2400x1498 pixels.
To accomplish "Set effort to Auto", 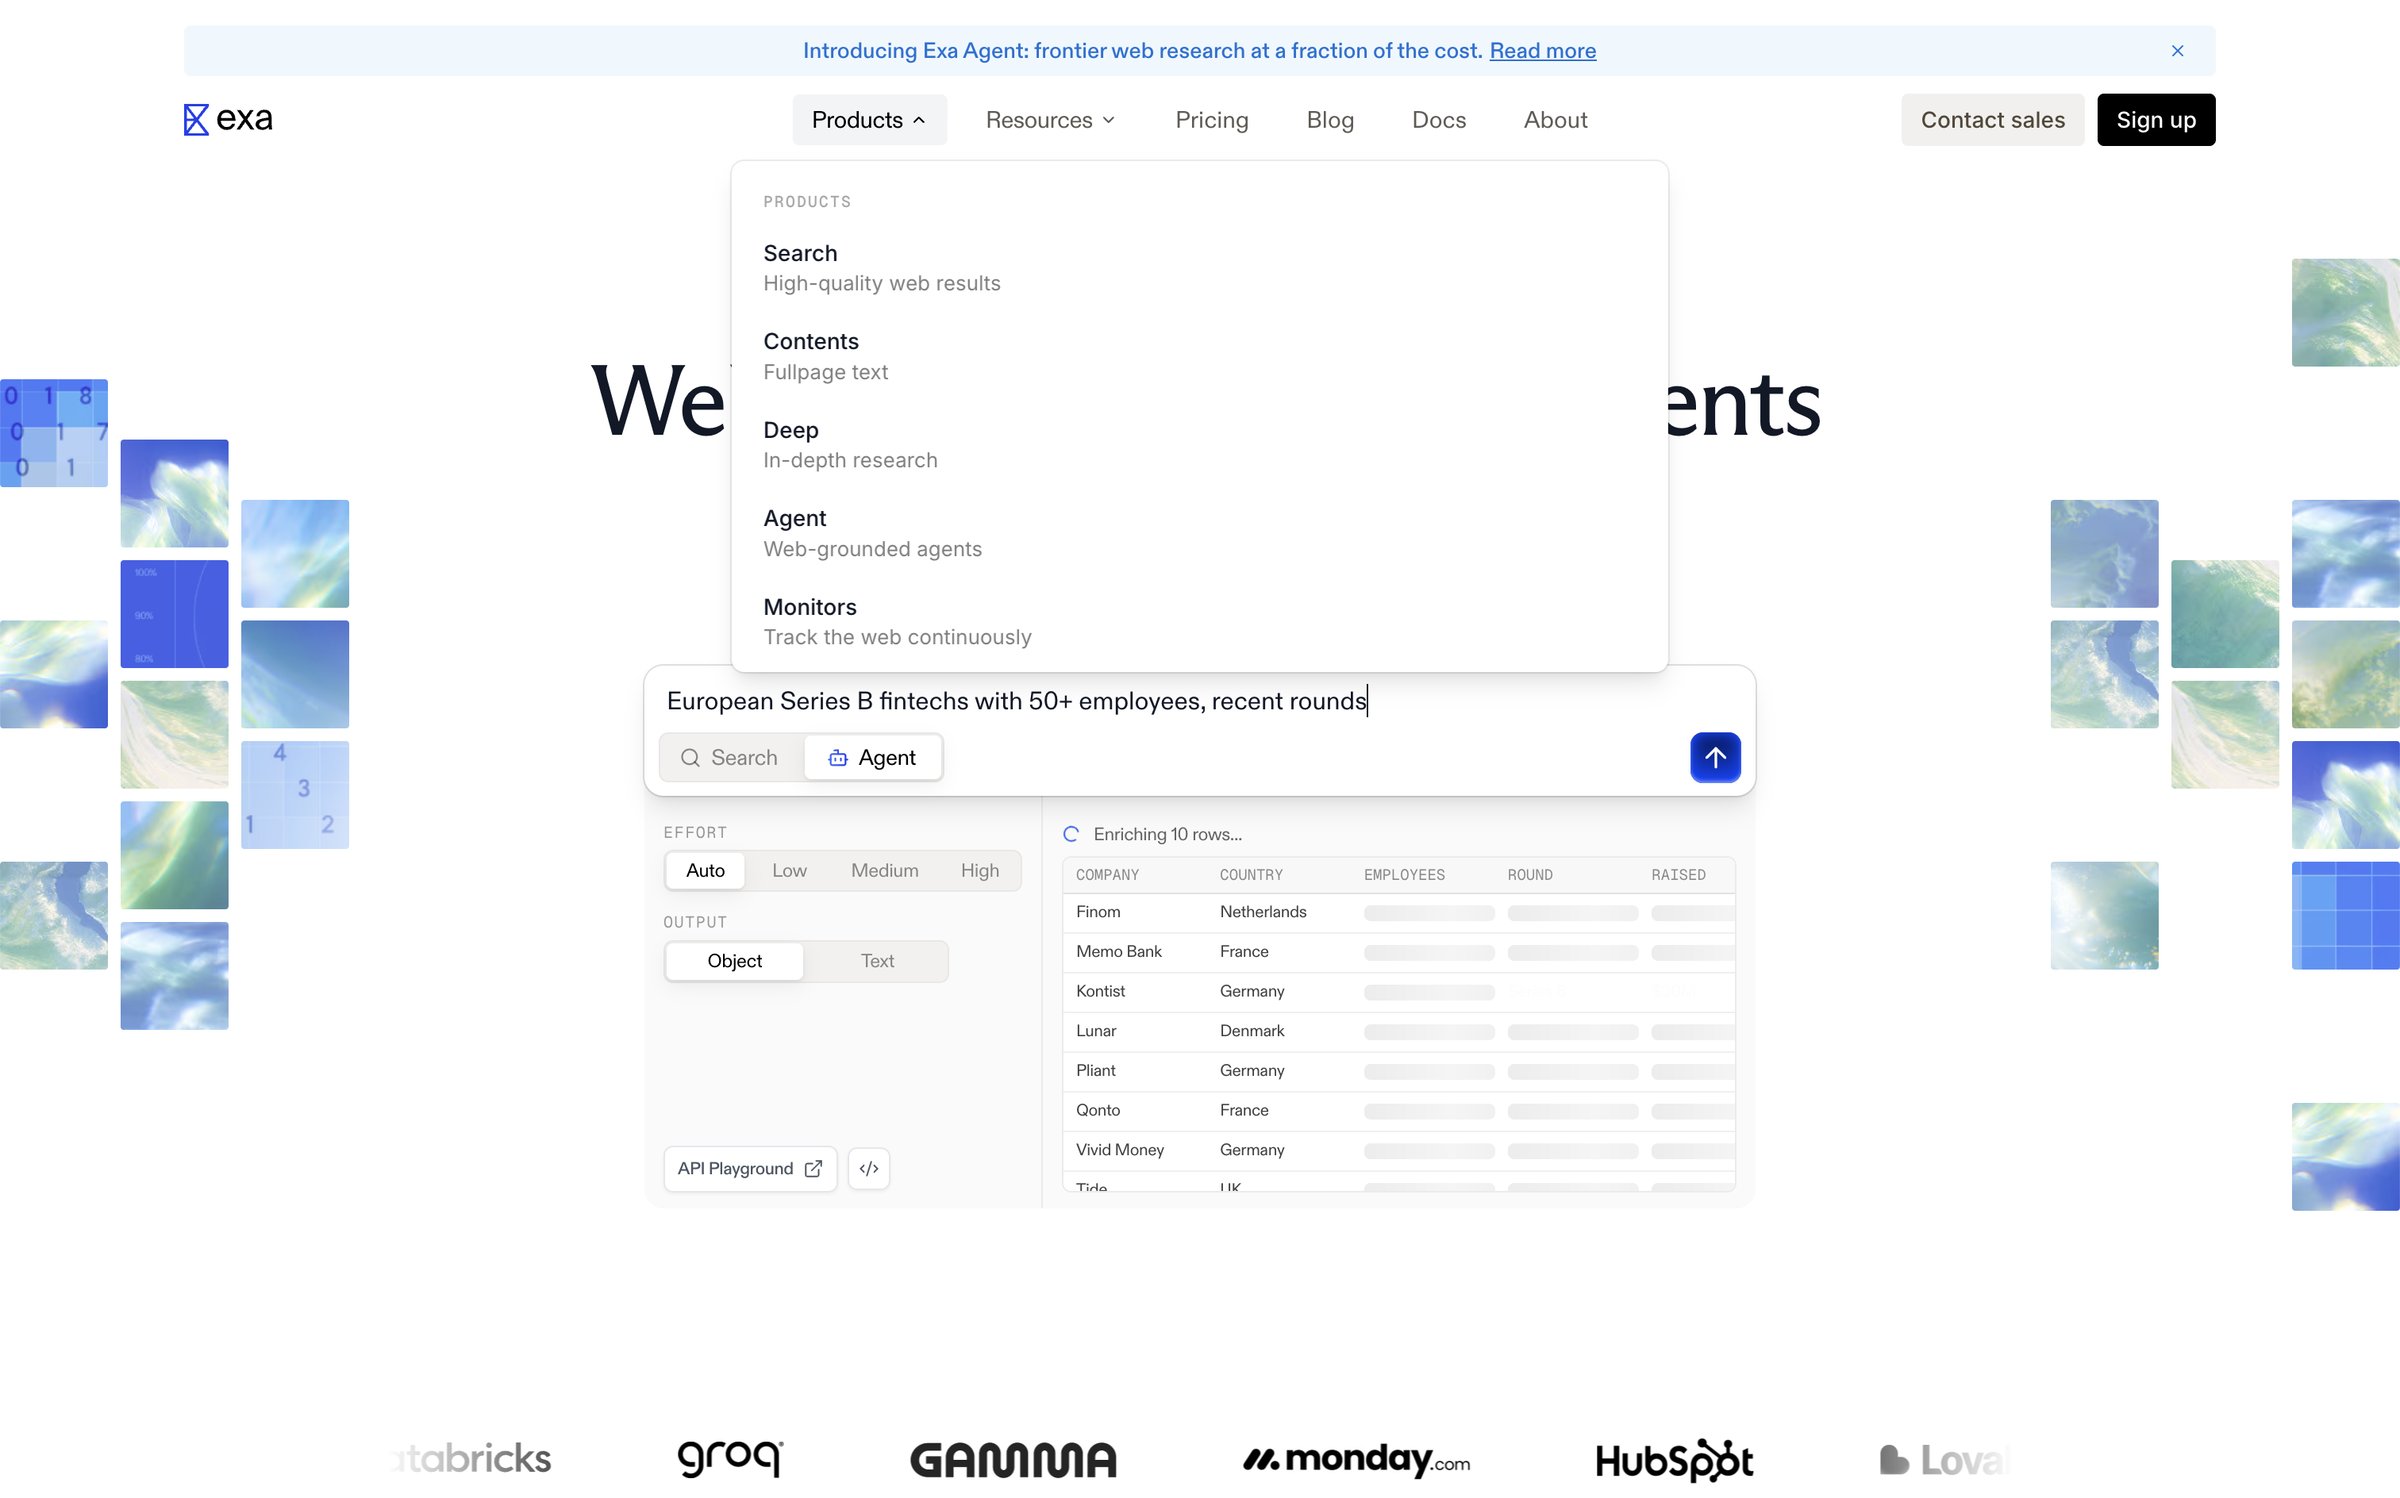I will click(x=705, y=871).
